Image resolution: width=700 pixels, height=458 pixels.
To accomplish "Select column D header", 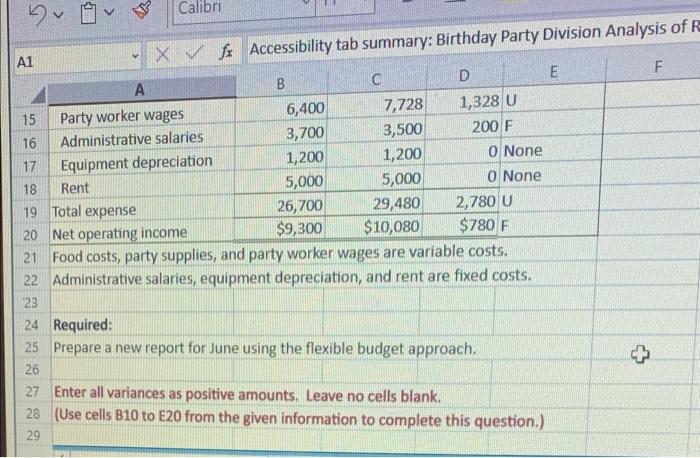I will pyautogui.click(x=464, y=76).
